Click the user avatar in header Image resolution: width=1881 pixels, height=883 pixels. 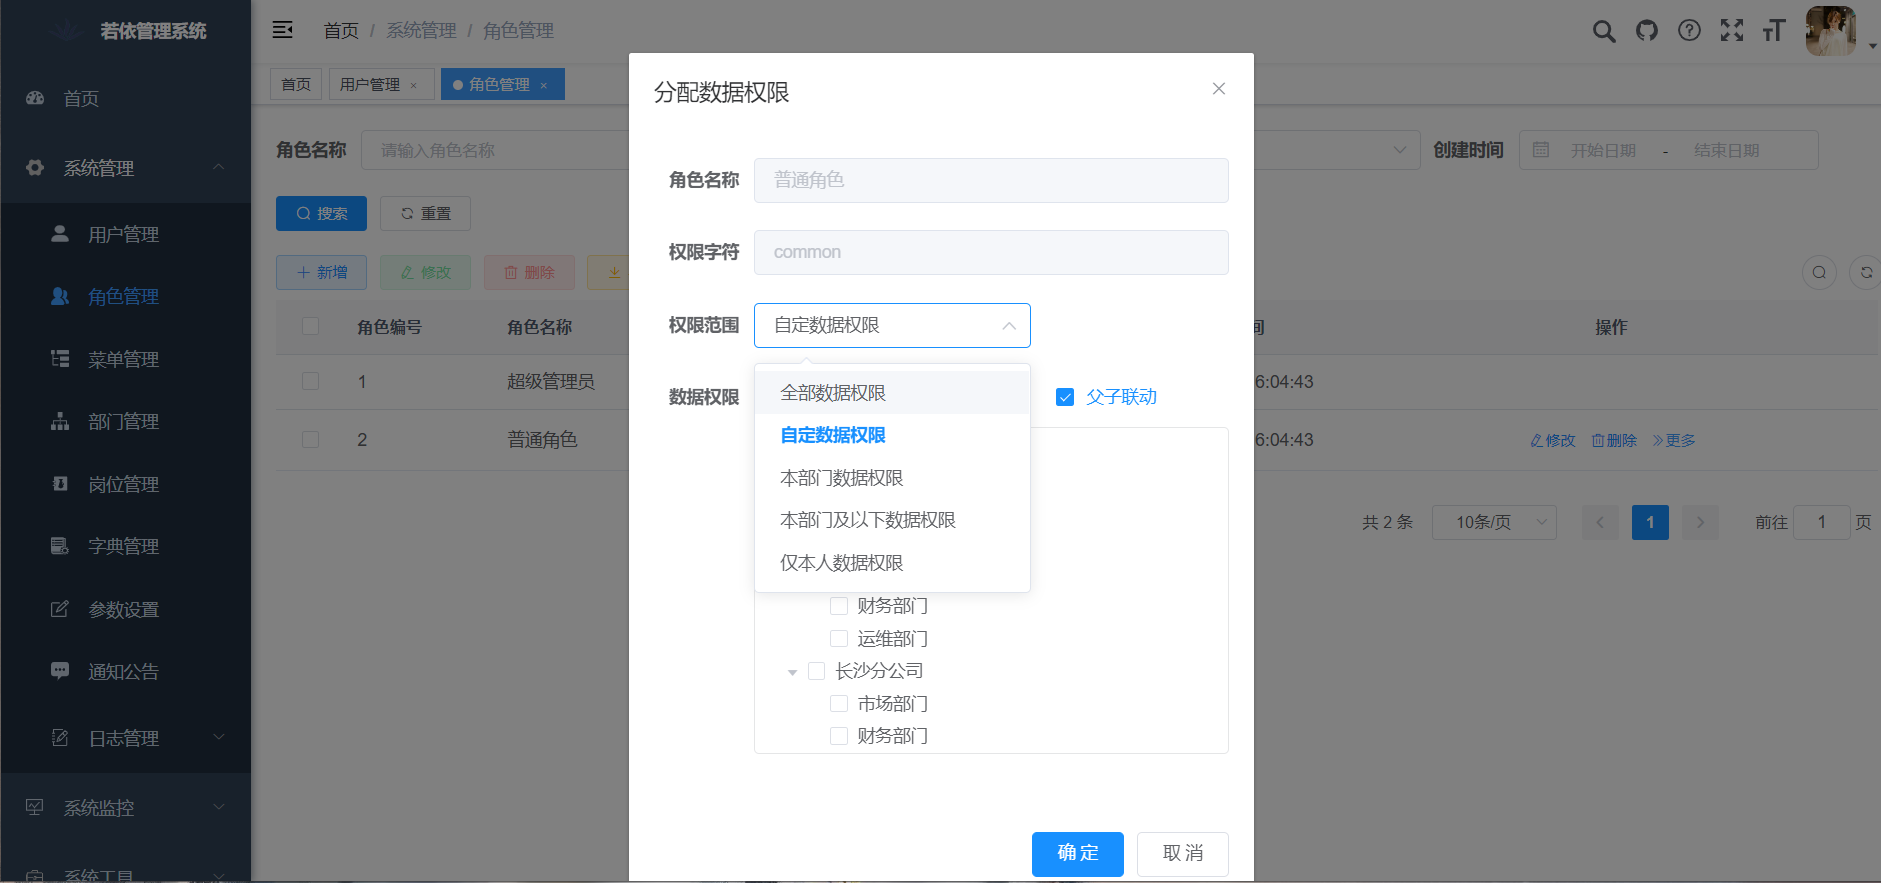point(1830,31)
